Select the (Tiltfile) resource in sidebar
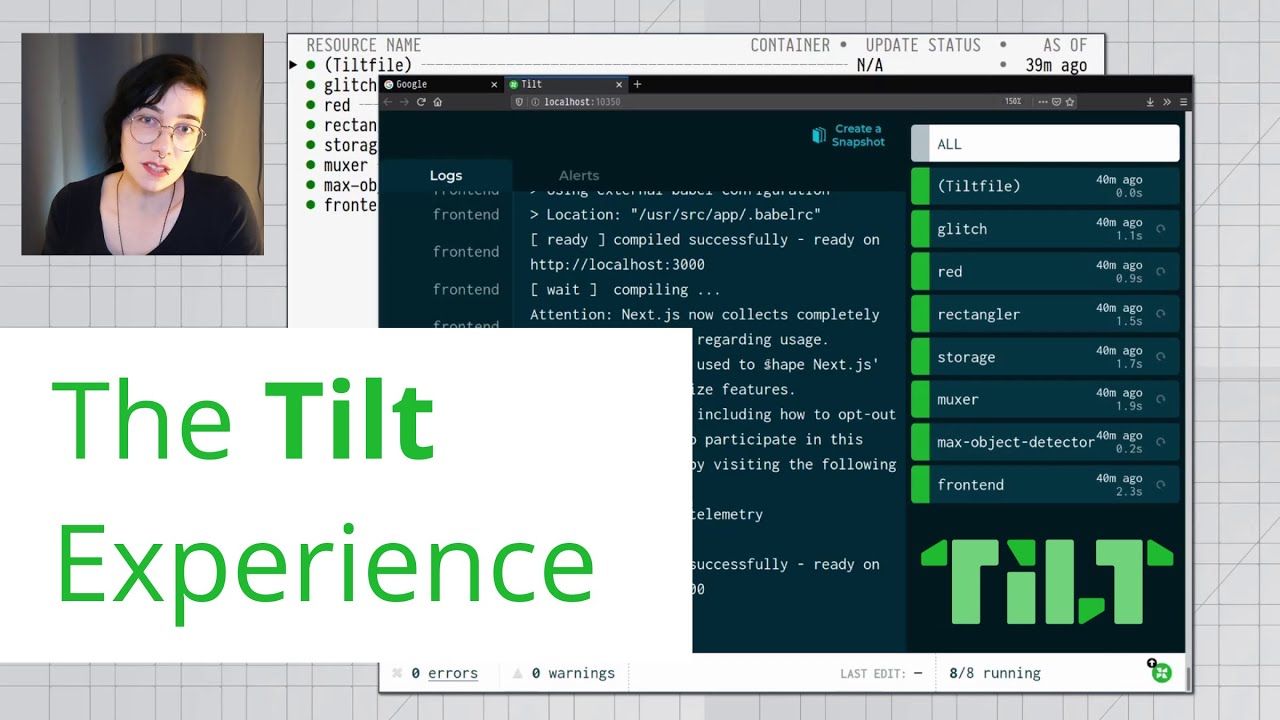This screenshot has height=720, width=1280. tap(1045, 186)
